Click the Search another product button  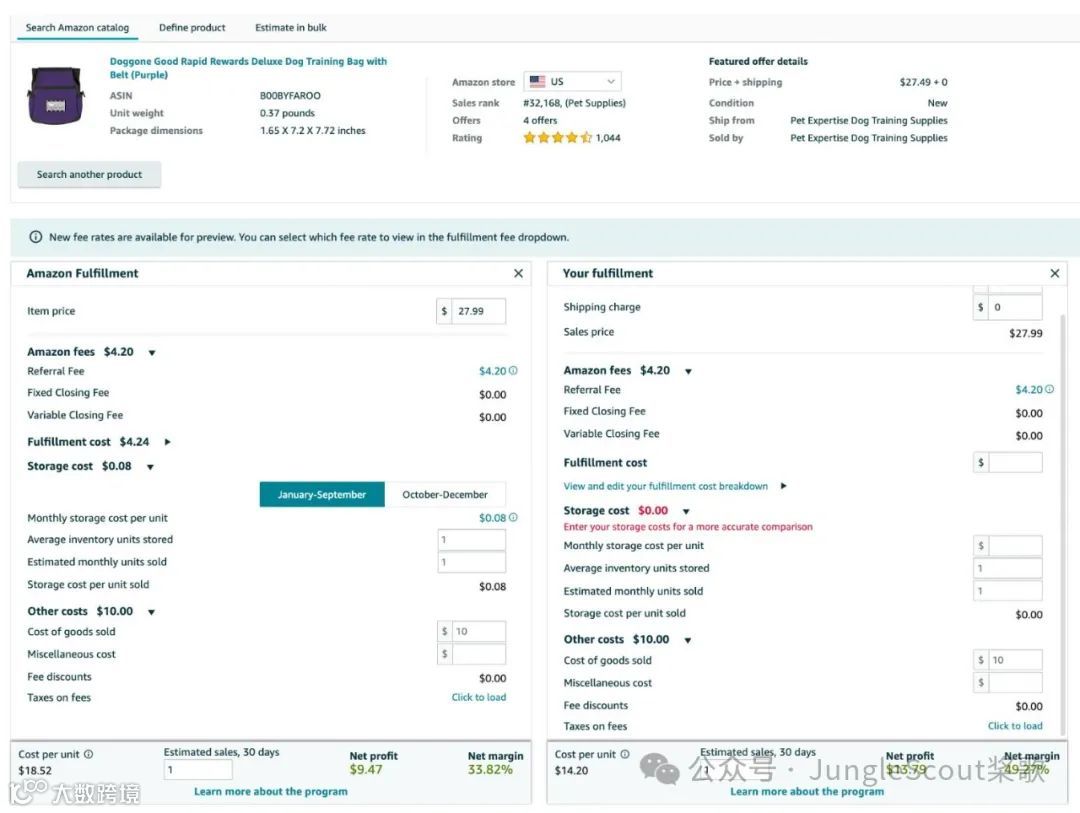point(90,174)
